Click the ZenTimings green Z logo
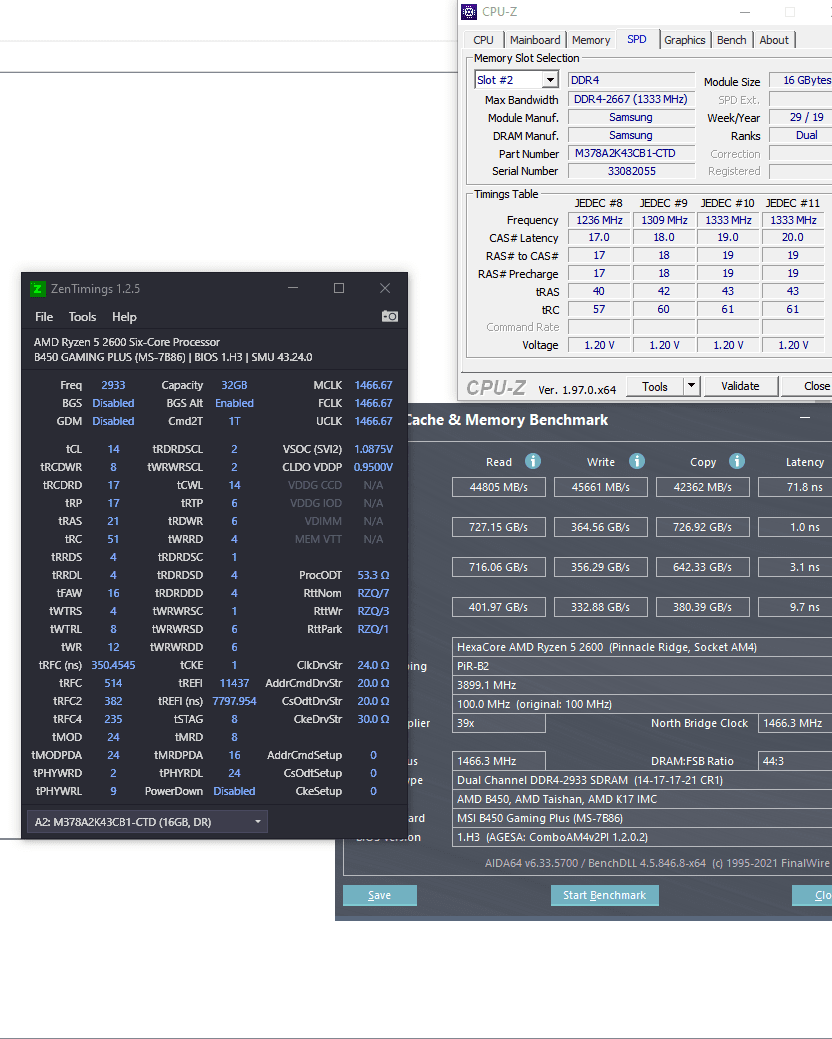The width and height of the screenshot is (832, 1039). (x=38, y=289)
